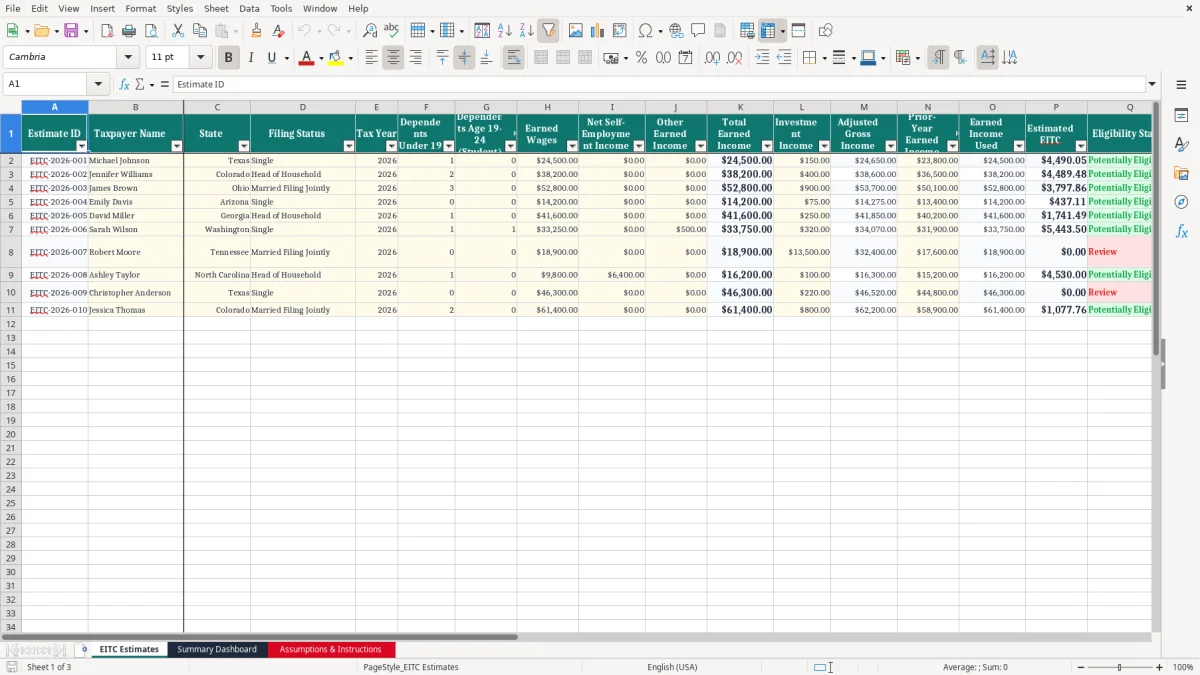
Task: Toggle Center Vertically alignment
Action: pyautogui.click(x=464, y=58)
